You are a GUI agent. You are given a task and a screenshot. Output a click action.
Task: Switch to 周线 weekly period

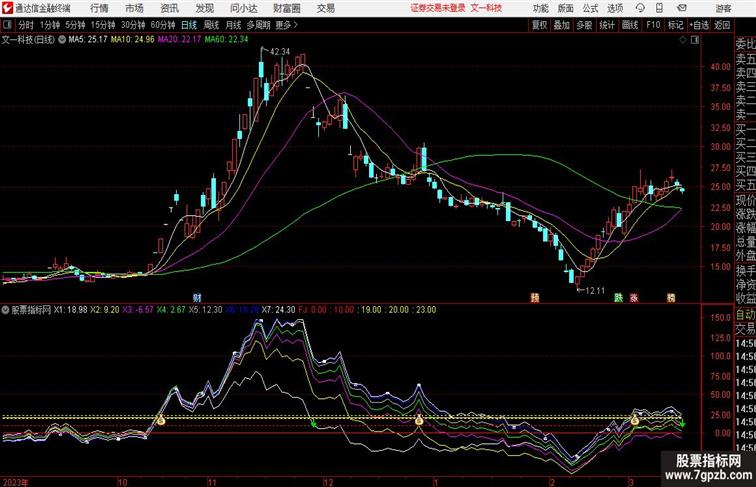211,25
